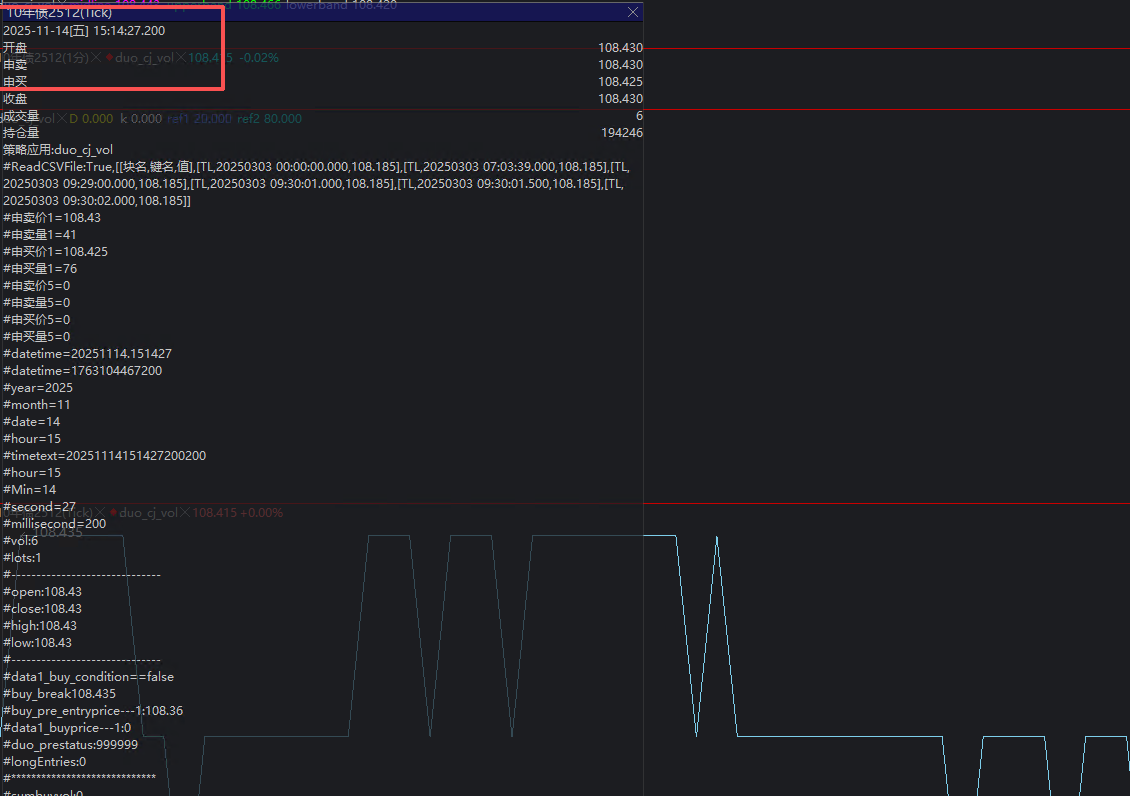
Task: Click the X after duo_cj_vol in Tick chart header
Action: click(x=185, y=512)
